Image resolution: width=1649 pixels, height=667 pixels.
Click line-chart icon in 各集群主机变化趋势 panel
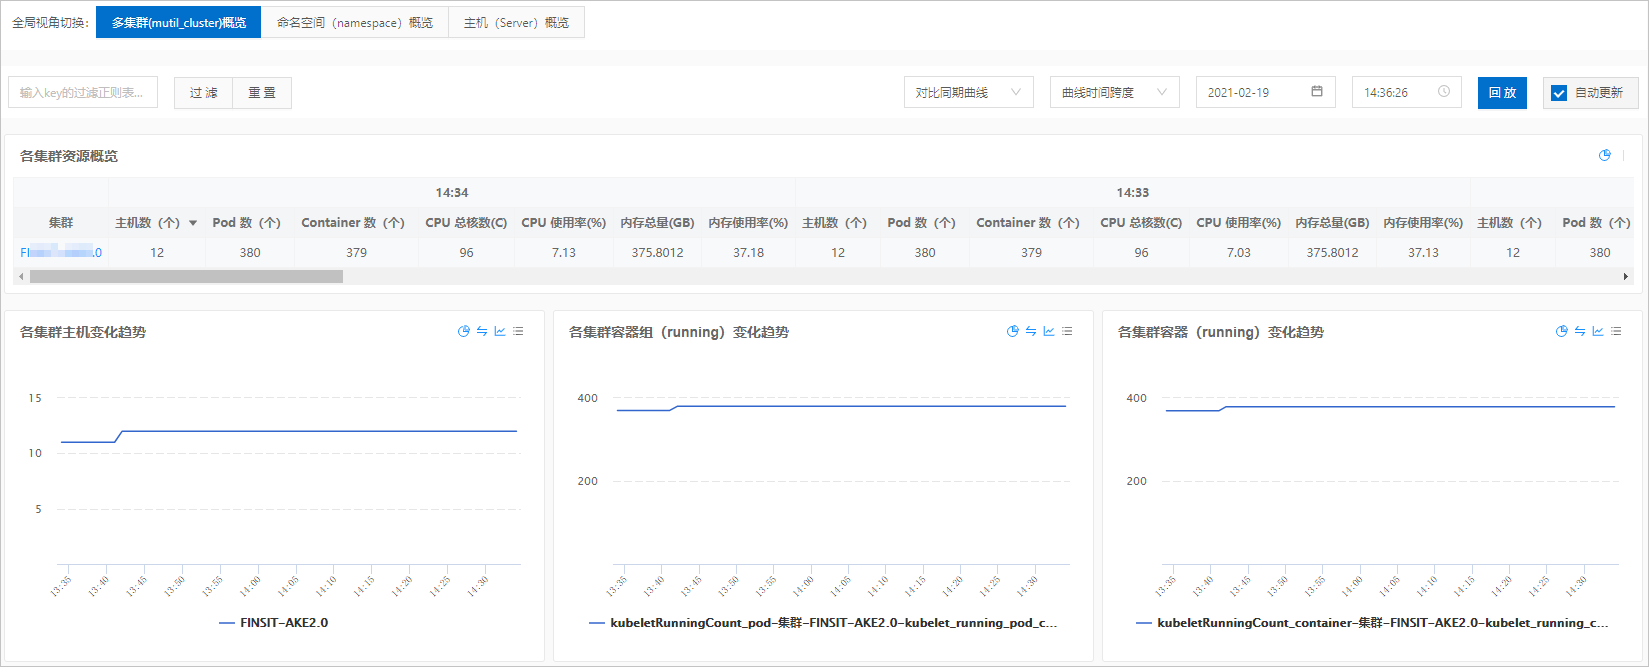point(500,331)
